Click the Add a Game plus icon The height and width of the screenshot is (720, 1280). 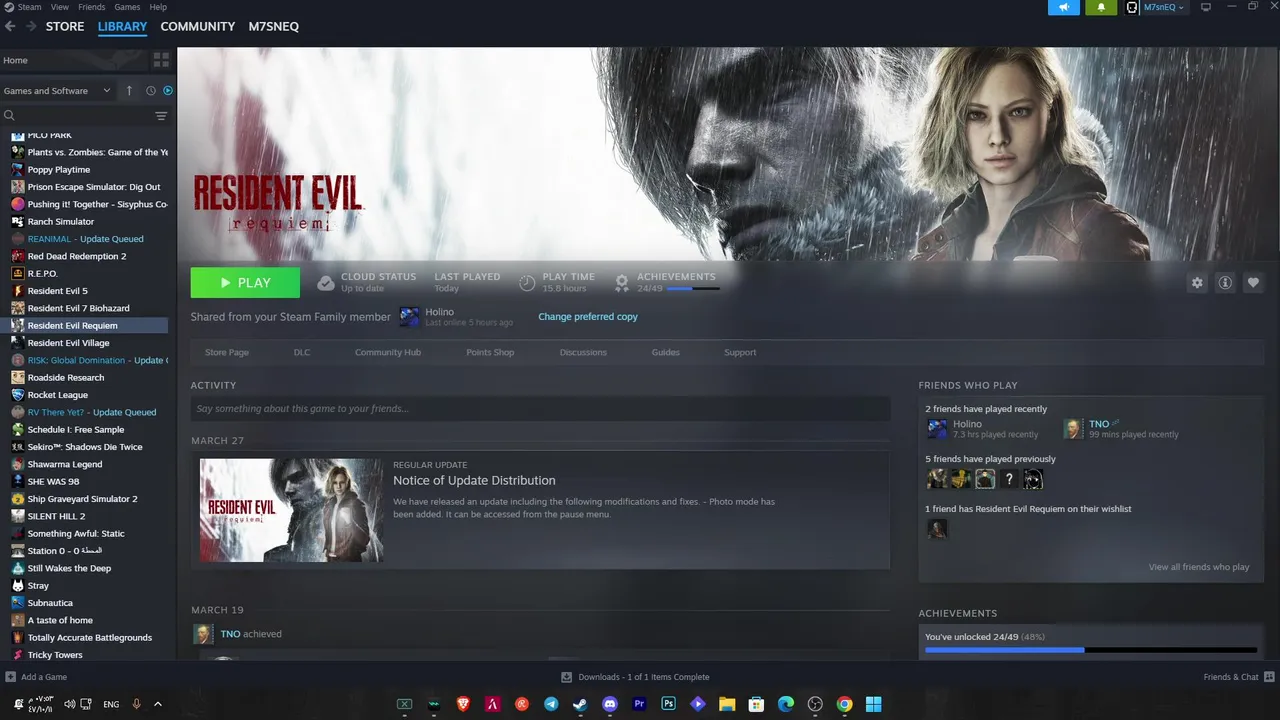(x=10, y=677)
